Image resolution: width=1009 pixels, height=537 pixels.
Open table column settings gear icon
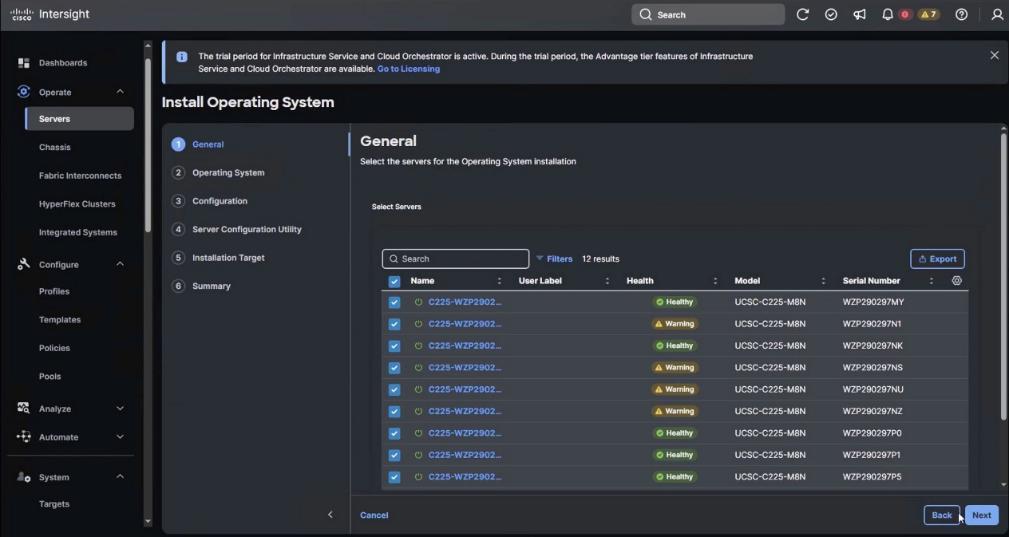point(957,280)
